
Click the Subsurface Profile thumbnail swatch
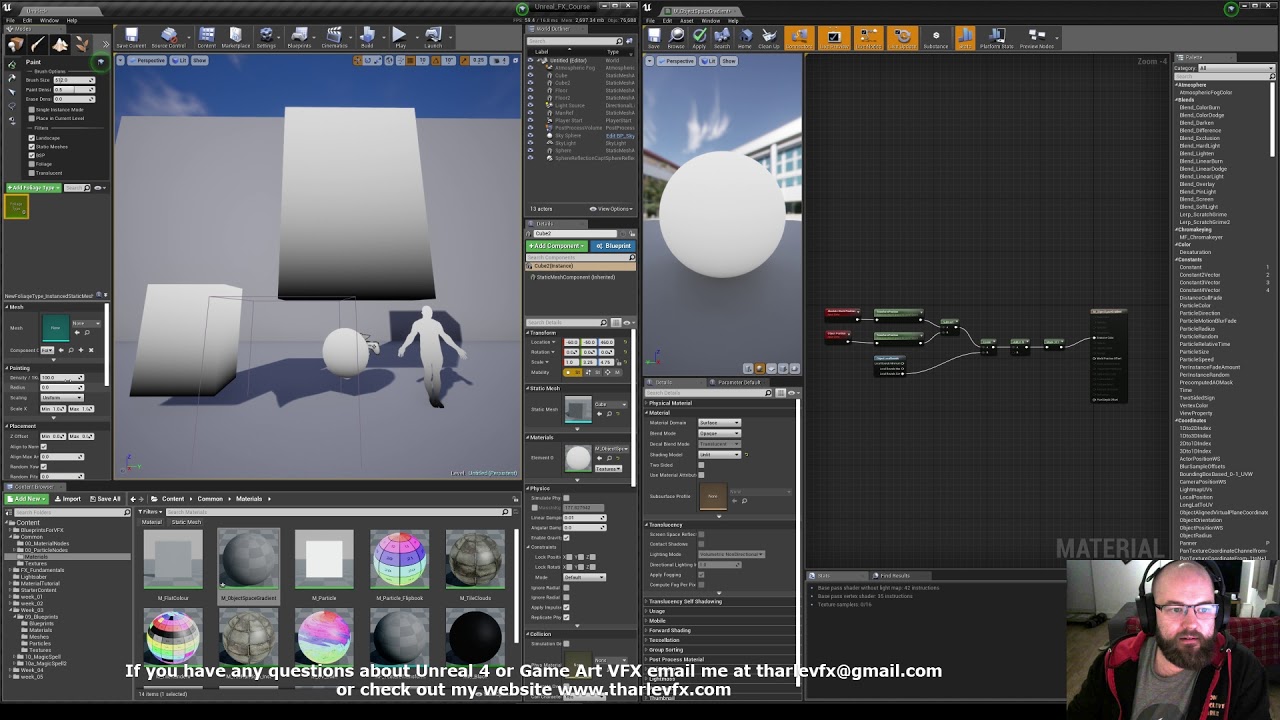coord(713,497)
